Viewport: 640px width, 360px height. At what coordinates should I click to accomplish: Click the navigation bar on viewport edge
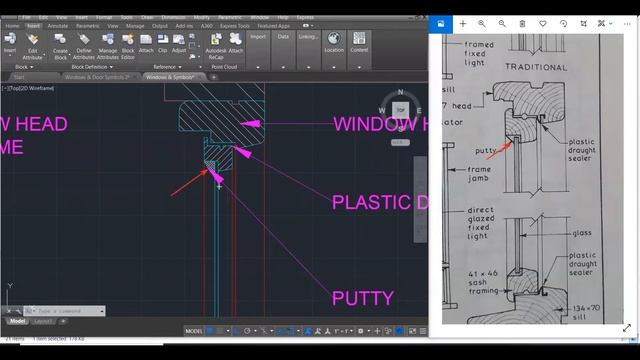coord(420,199)
